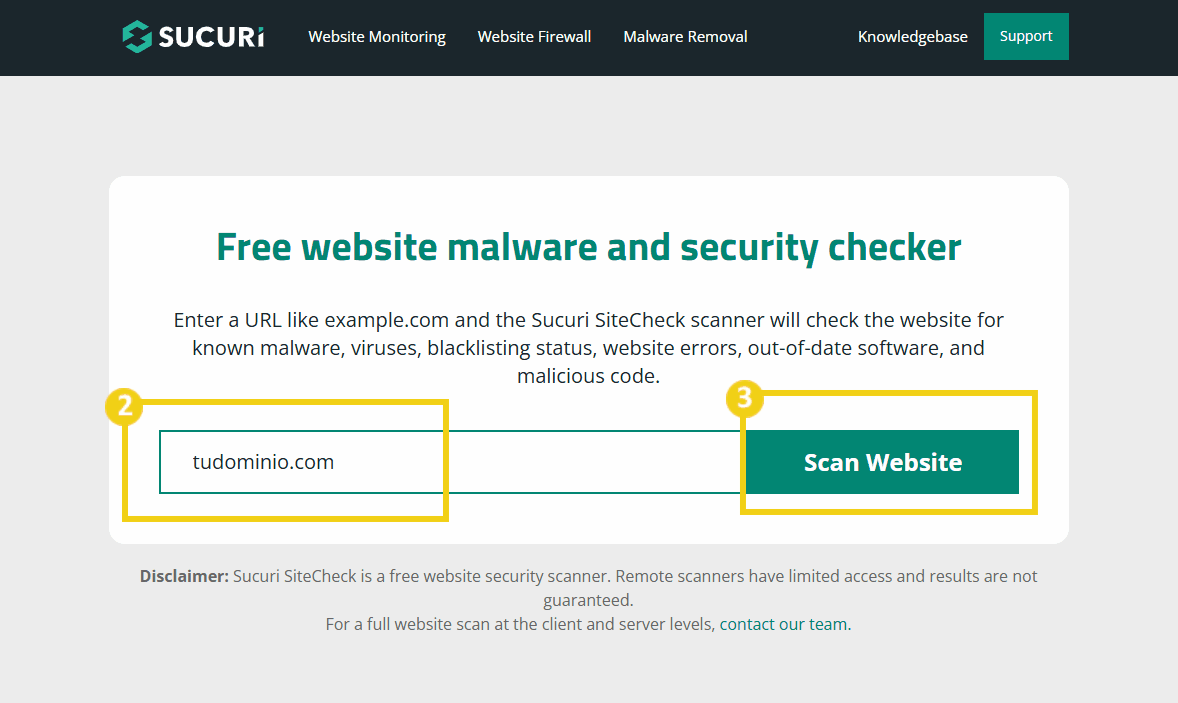Image resolution: width=1178 pixels, height=703 pixels.
Task: Open the Knowledgebase link
Action: 912,37
